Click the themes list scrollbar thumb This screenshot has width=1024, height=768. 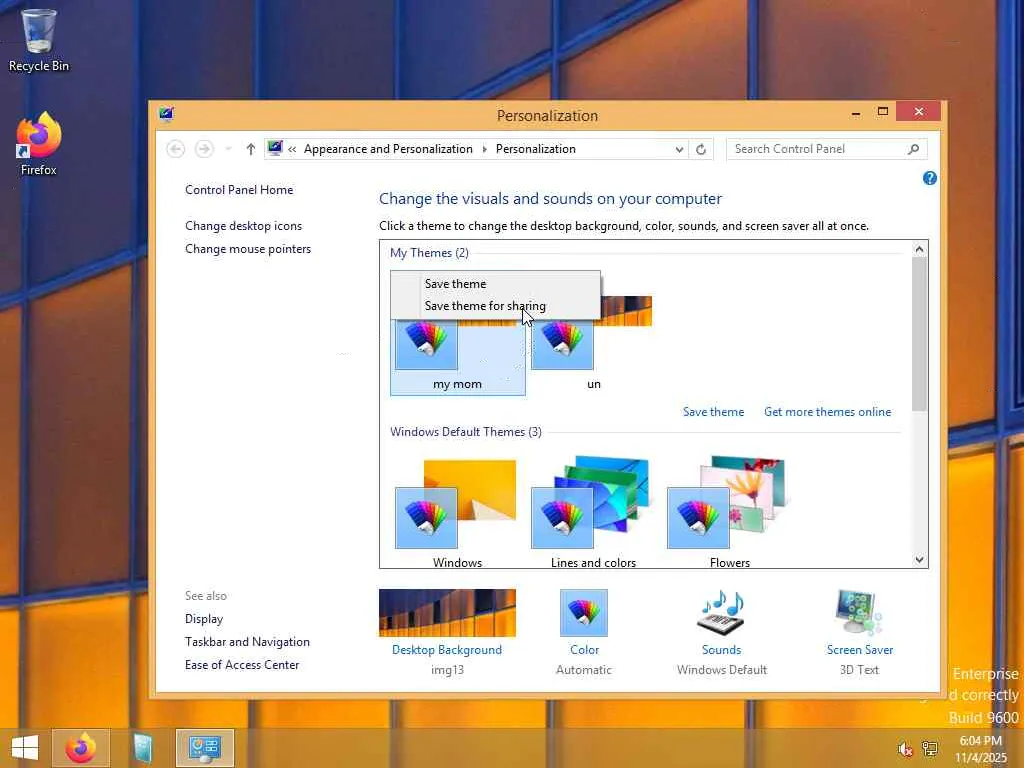pyautogui.click(x=920, y=334)
